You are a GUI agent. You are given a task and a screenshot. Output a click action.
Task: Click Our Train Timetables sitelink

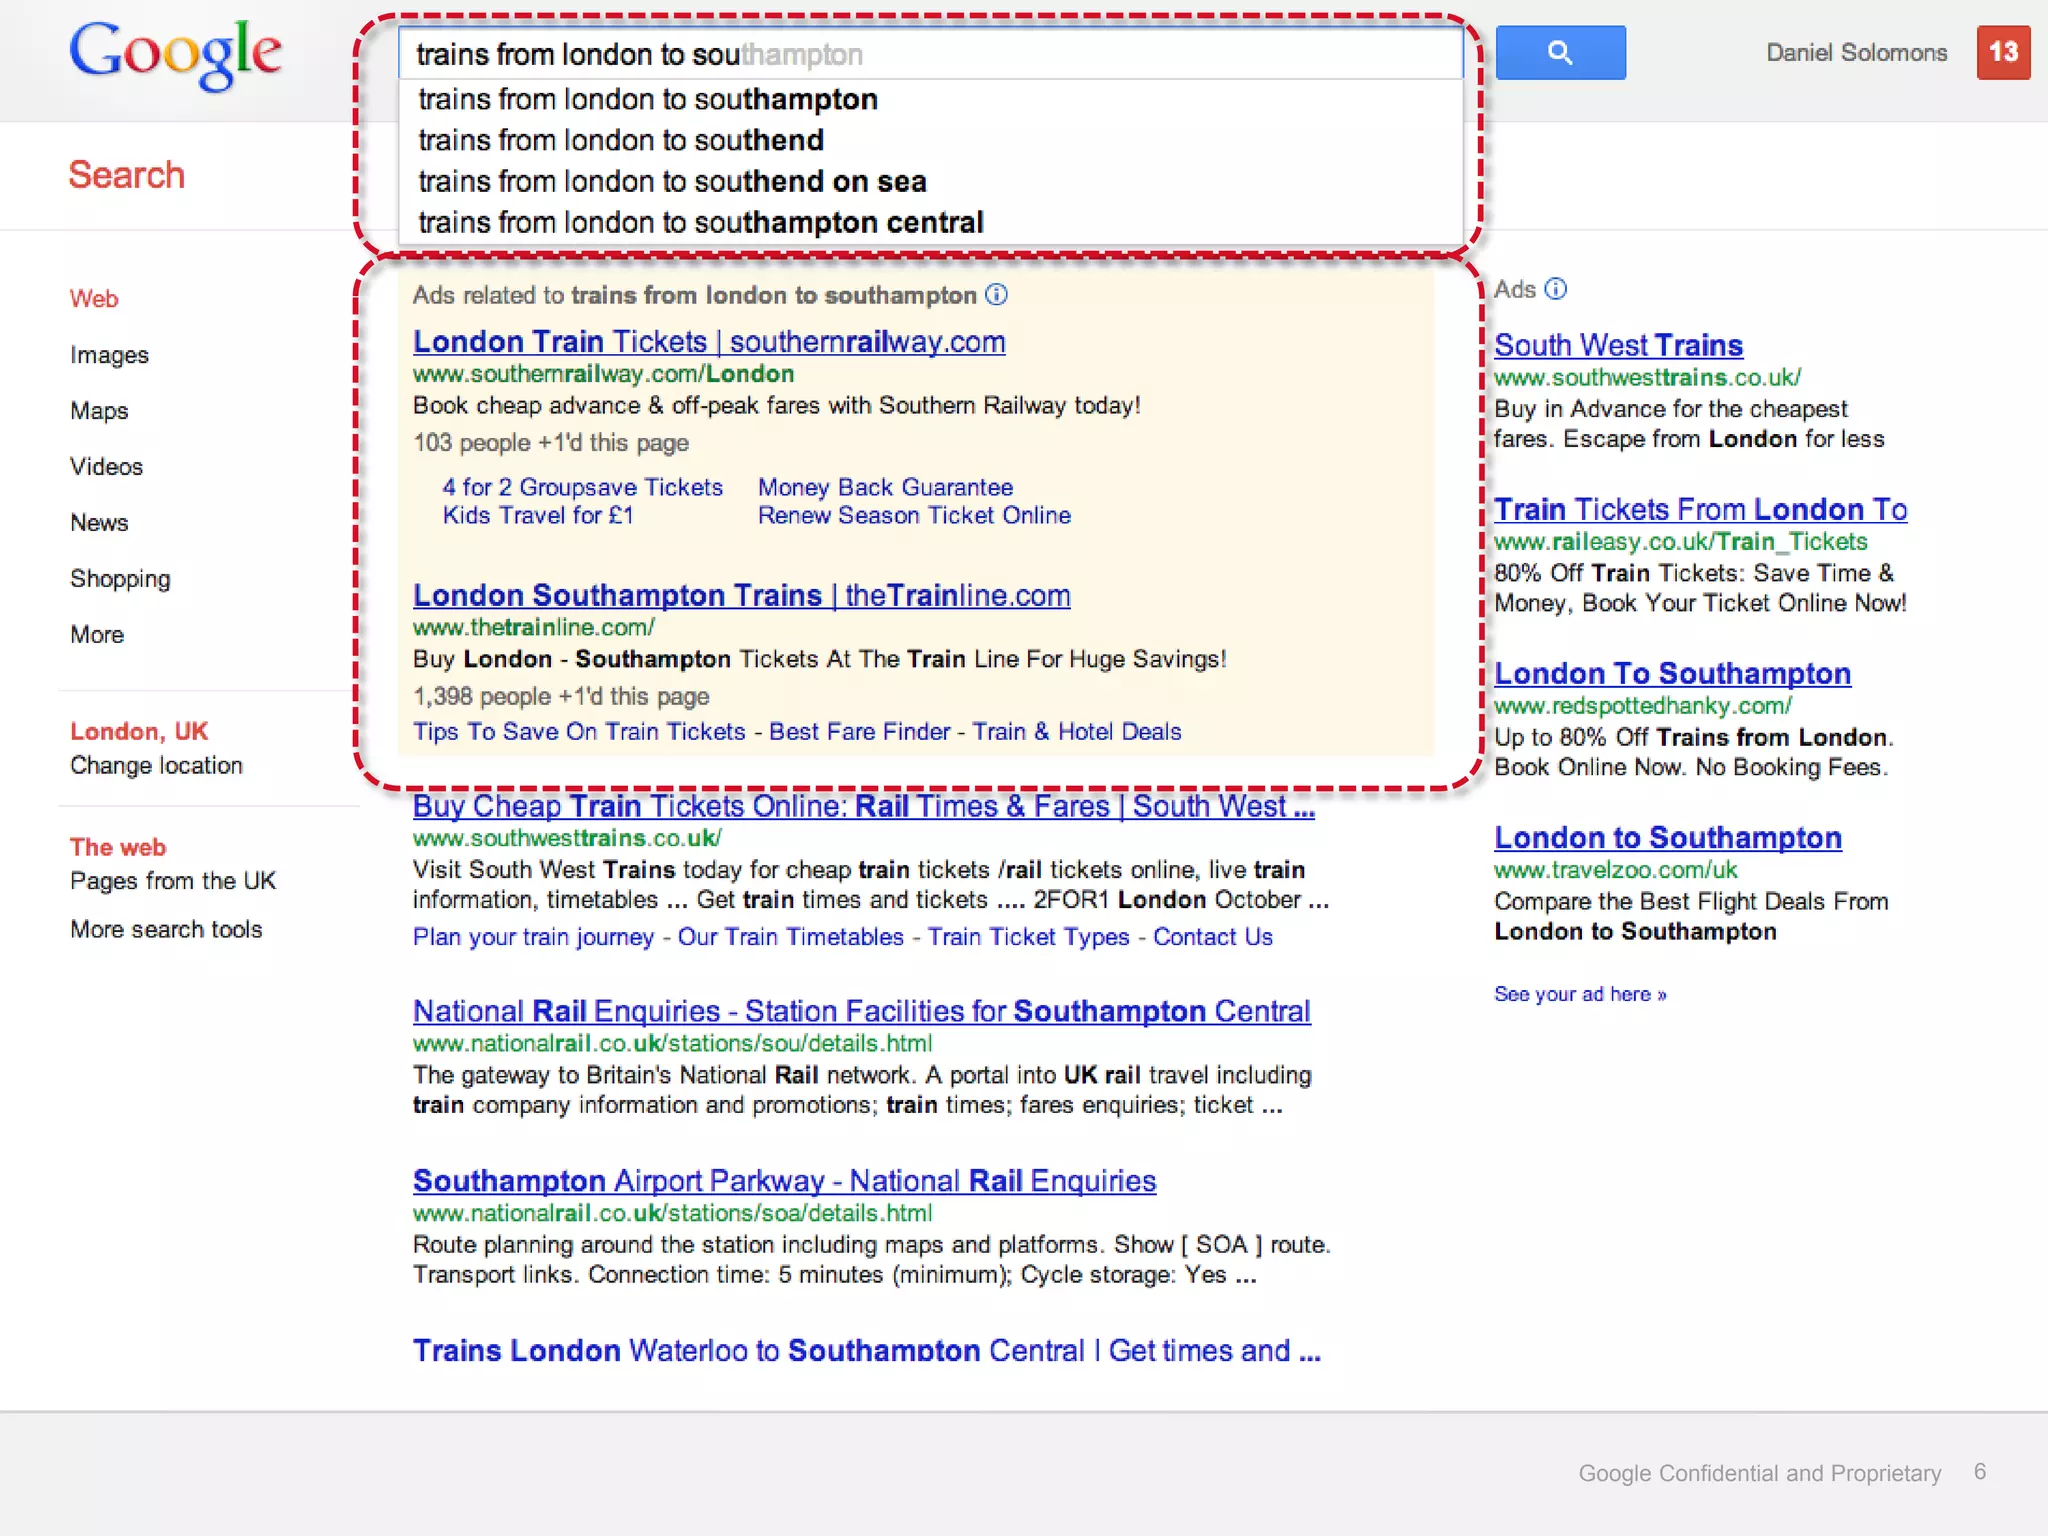tap(790, 937)
